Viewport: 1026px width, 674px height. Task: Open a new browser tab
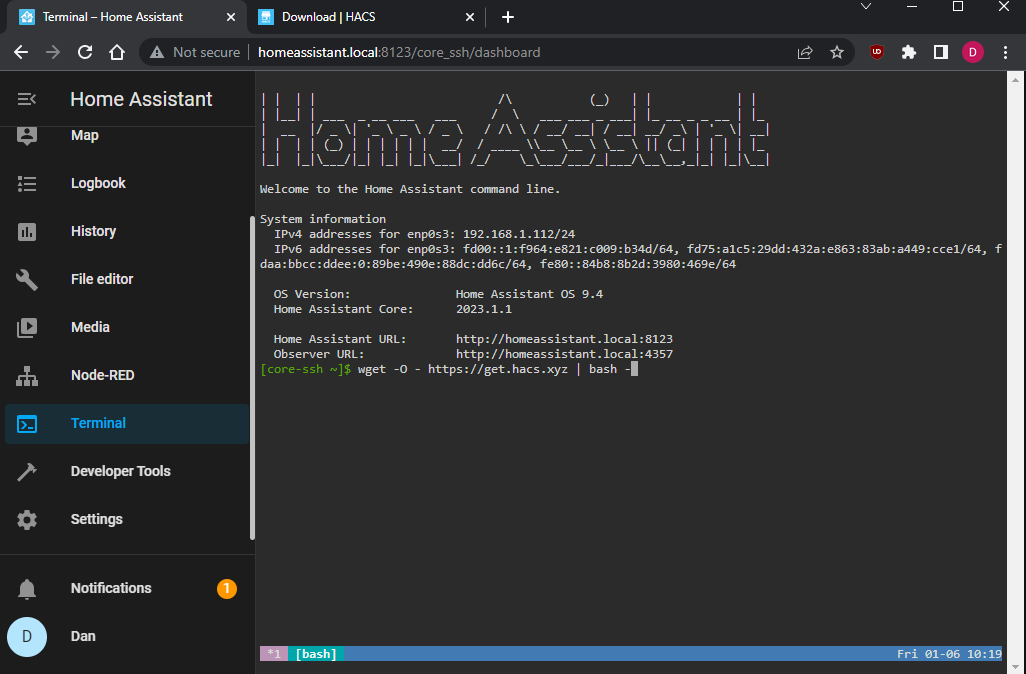pos(508,17)
